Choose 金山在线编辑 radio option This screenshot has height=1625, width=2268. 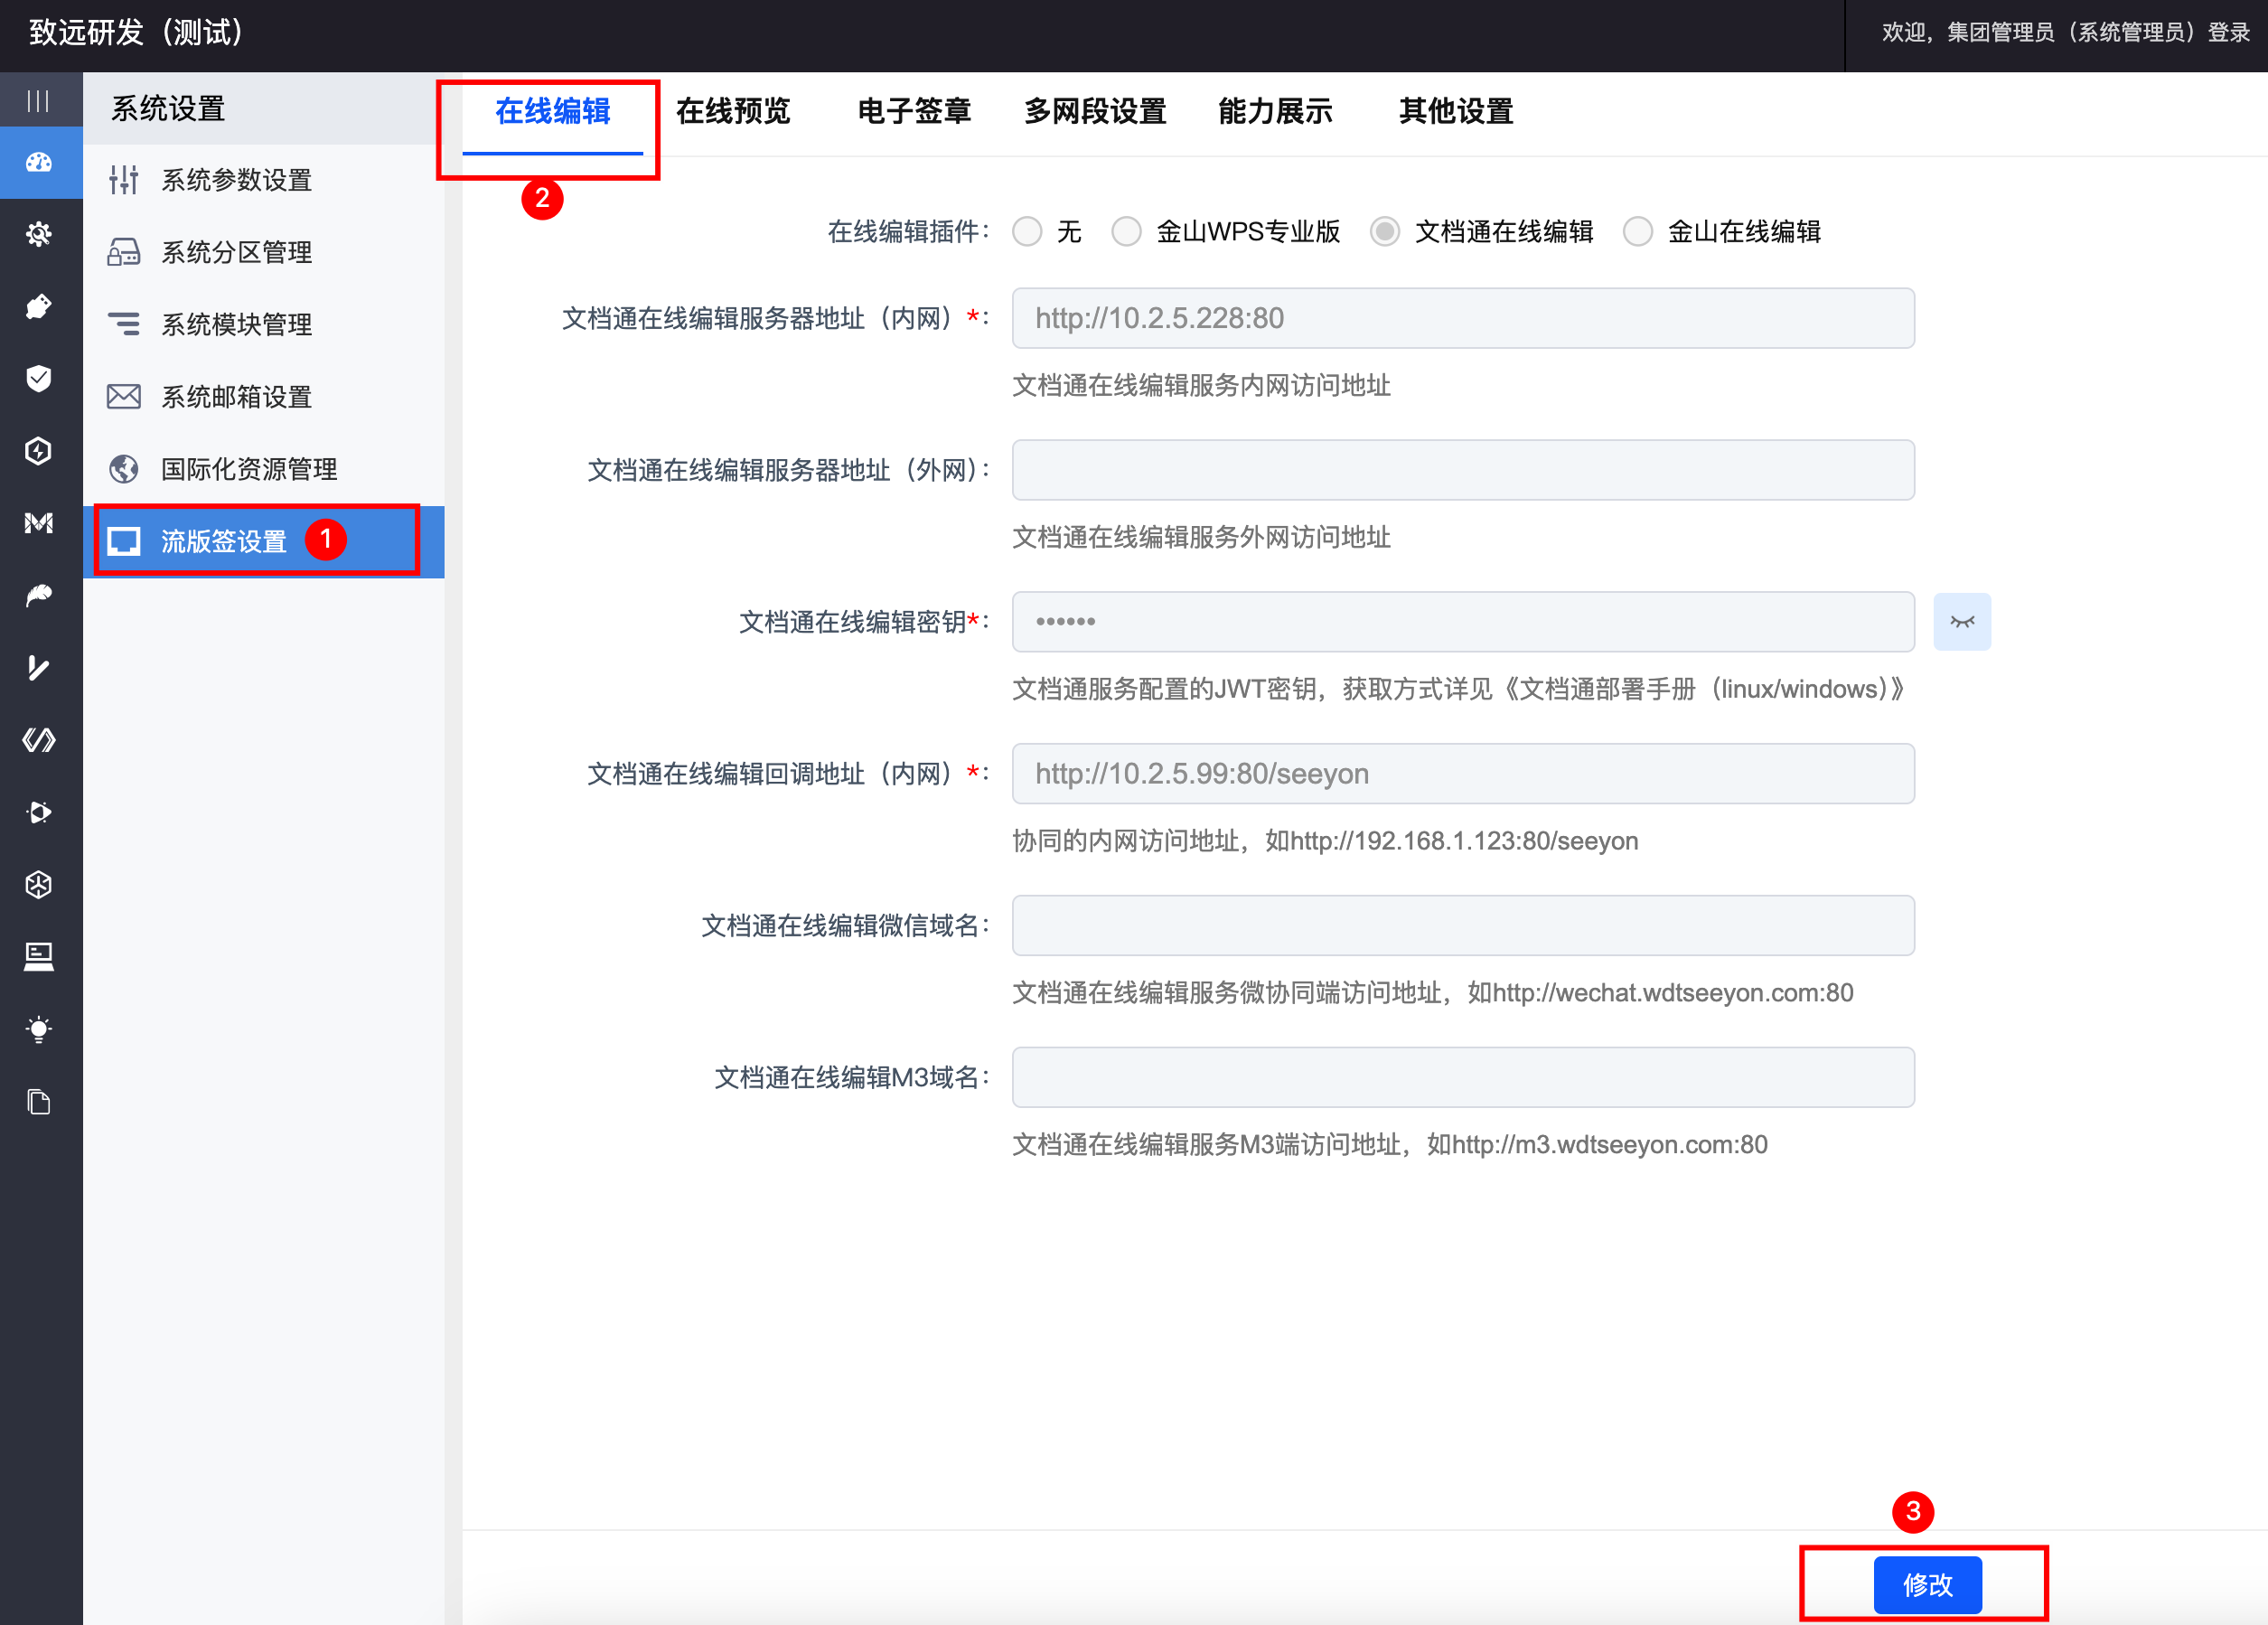(1637, 232)
